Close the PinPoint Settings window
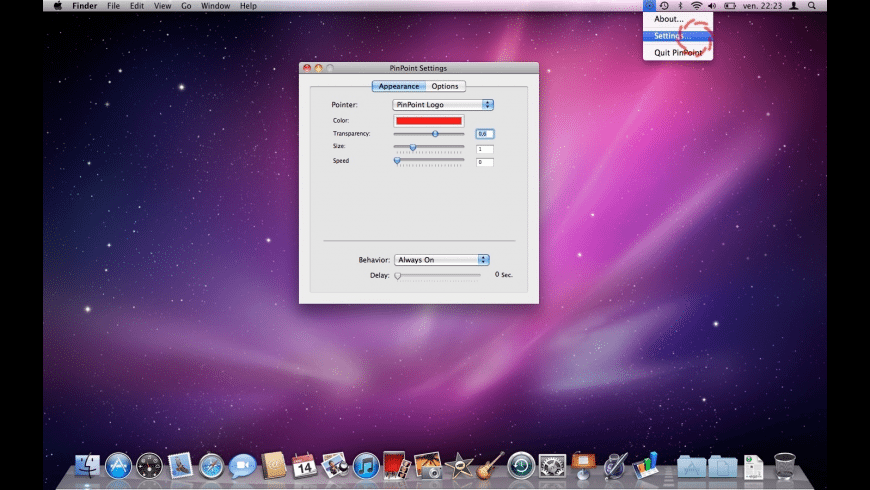This screenshot has height=490, width=870. pyautogui.click(x=307, y=68)
